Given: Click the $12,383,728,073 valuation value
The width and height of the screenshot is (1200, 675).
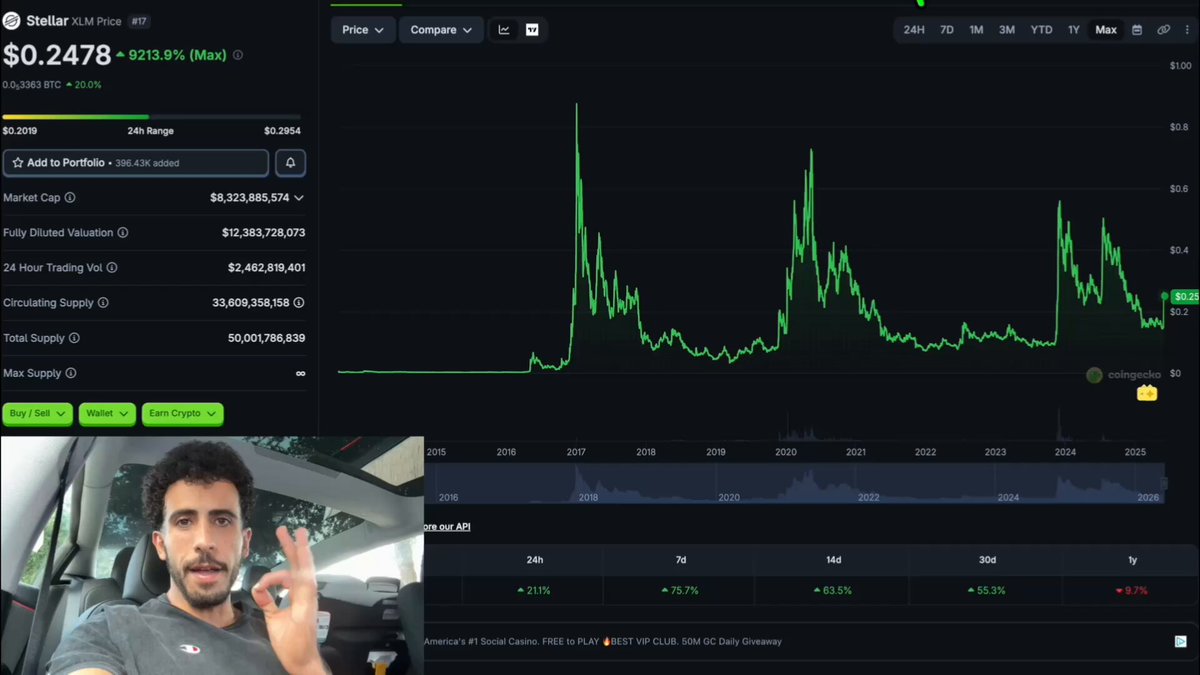Looking at the screenshot, I should click(264, 233).
